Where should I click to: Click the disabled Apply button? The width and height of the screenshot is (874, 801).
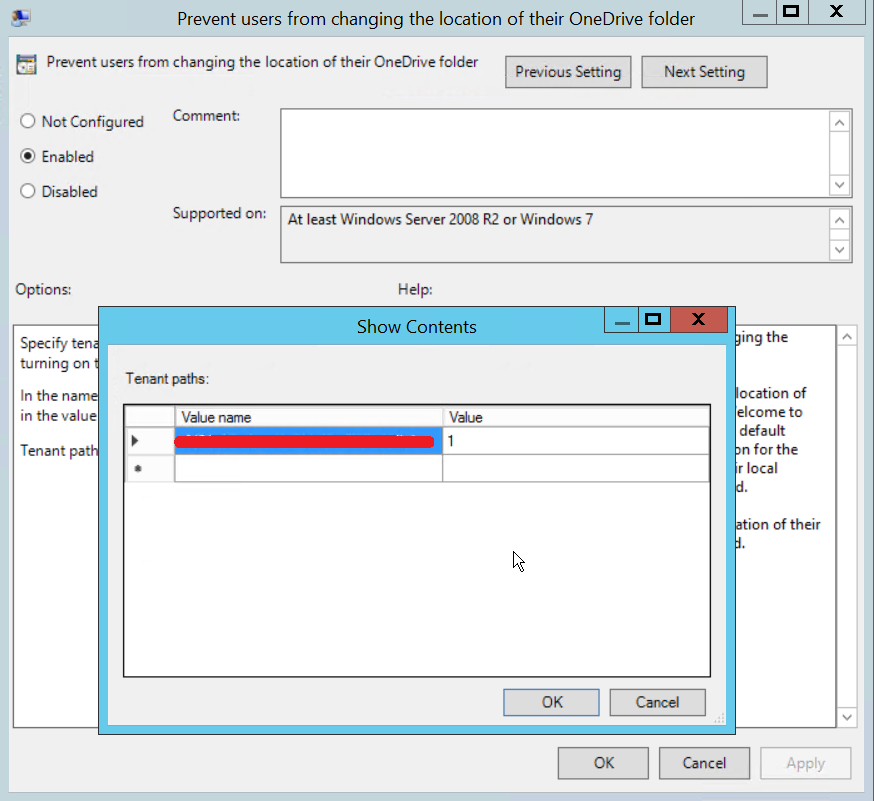805,763
